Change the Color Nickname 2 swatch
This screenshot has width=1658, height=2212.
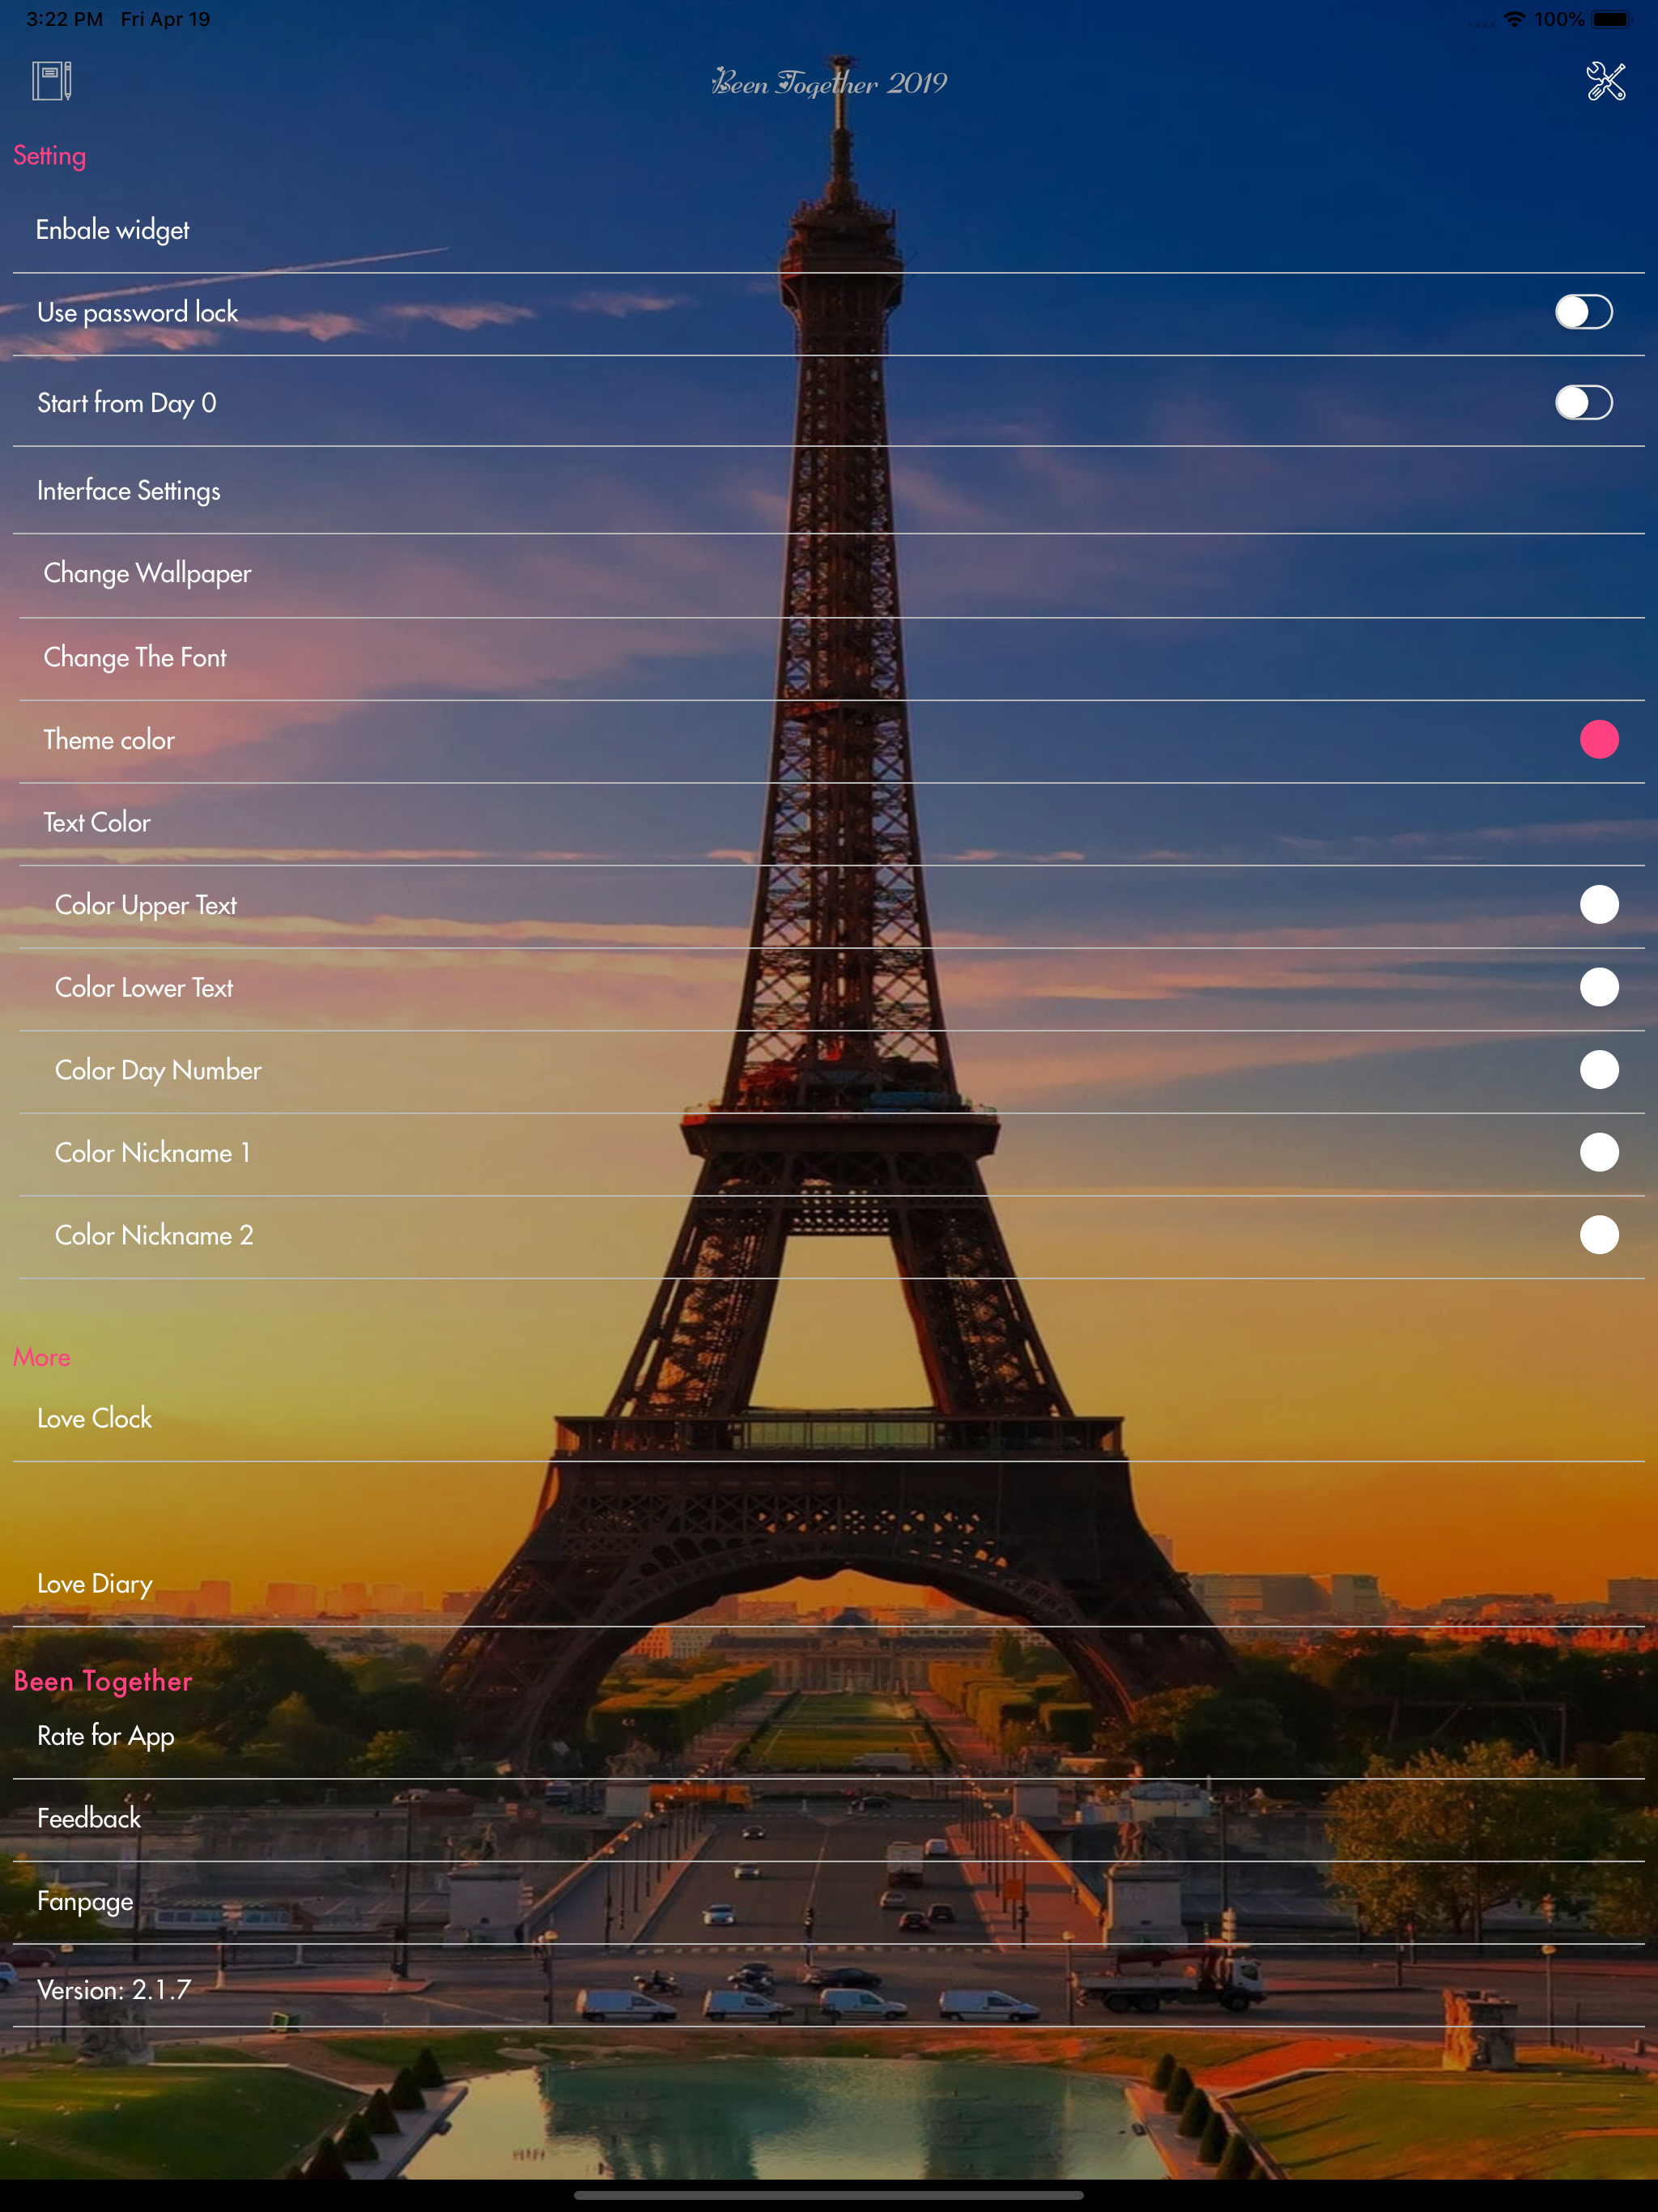[1598, 1235]
